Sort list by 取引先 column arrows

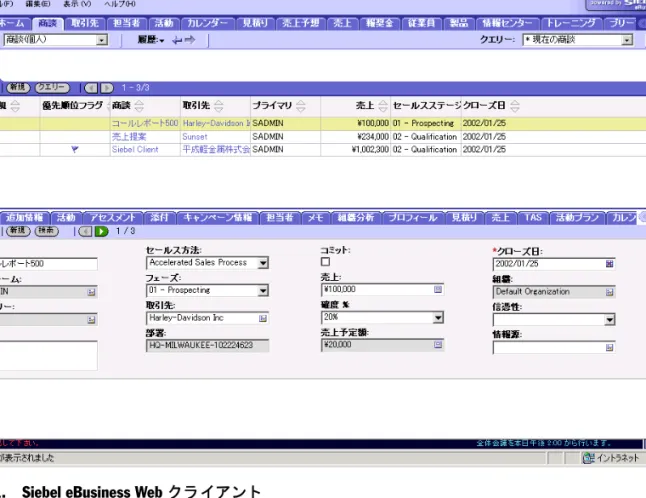(219, 106)
